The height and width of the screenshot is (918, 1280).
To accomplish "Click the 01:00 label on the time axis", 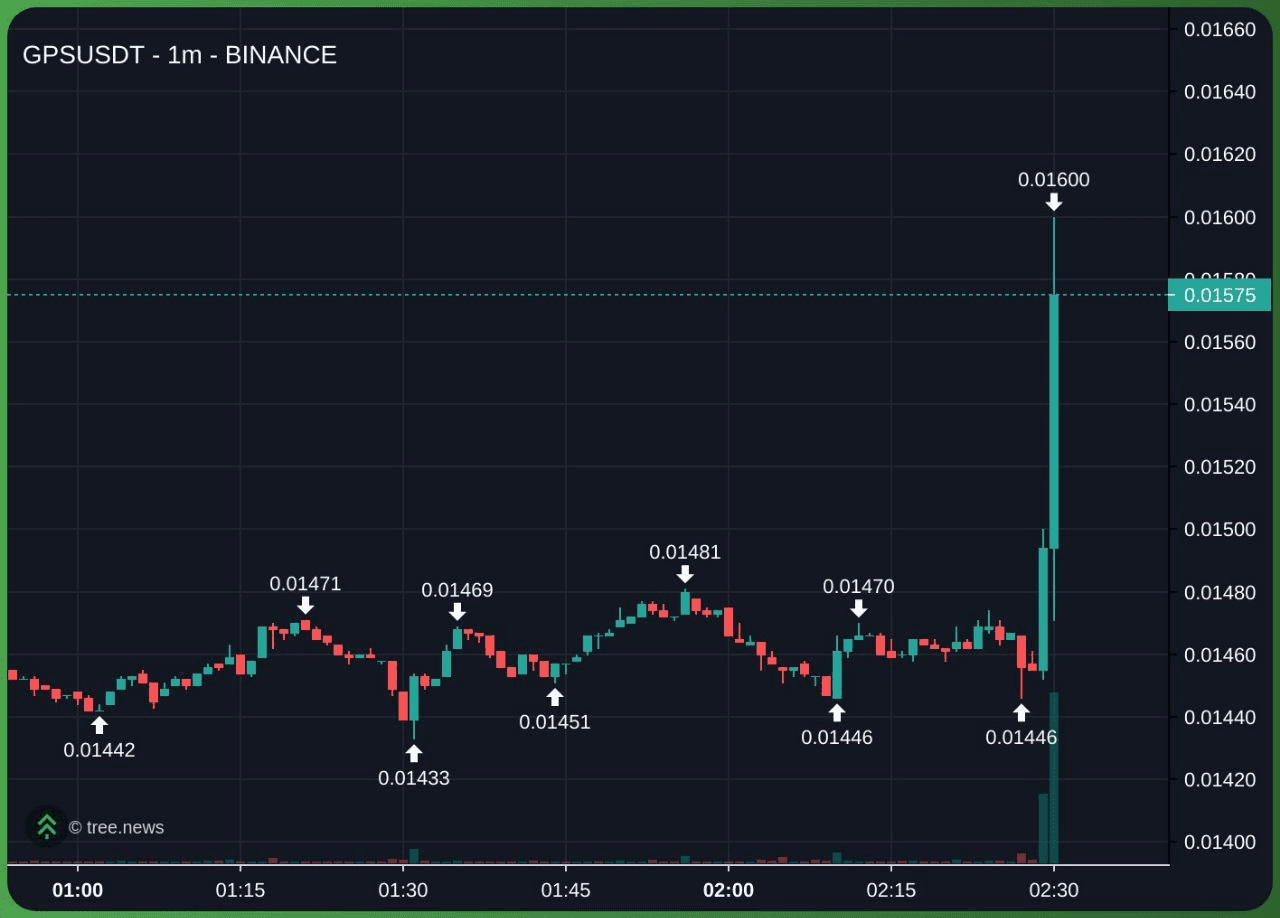I will point(77,890).
